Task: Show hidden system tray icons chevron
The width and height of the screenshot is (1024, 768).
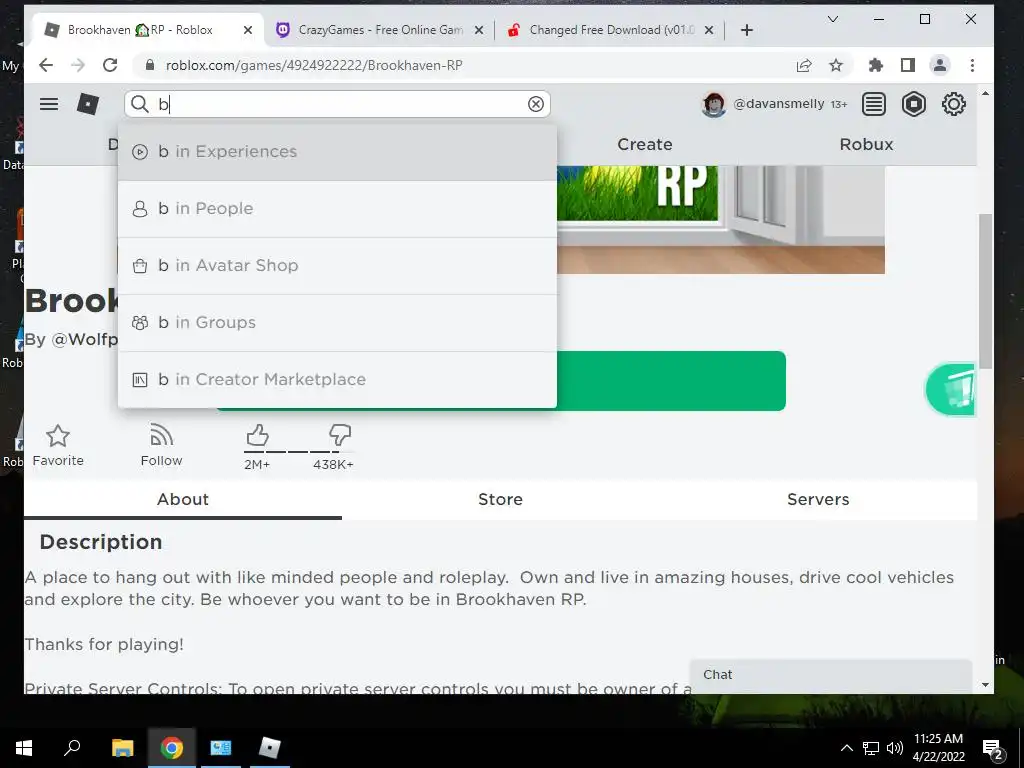Action: 846,748
